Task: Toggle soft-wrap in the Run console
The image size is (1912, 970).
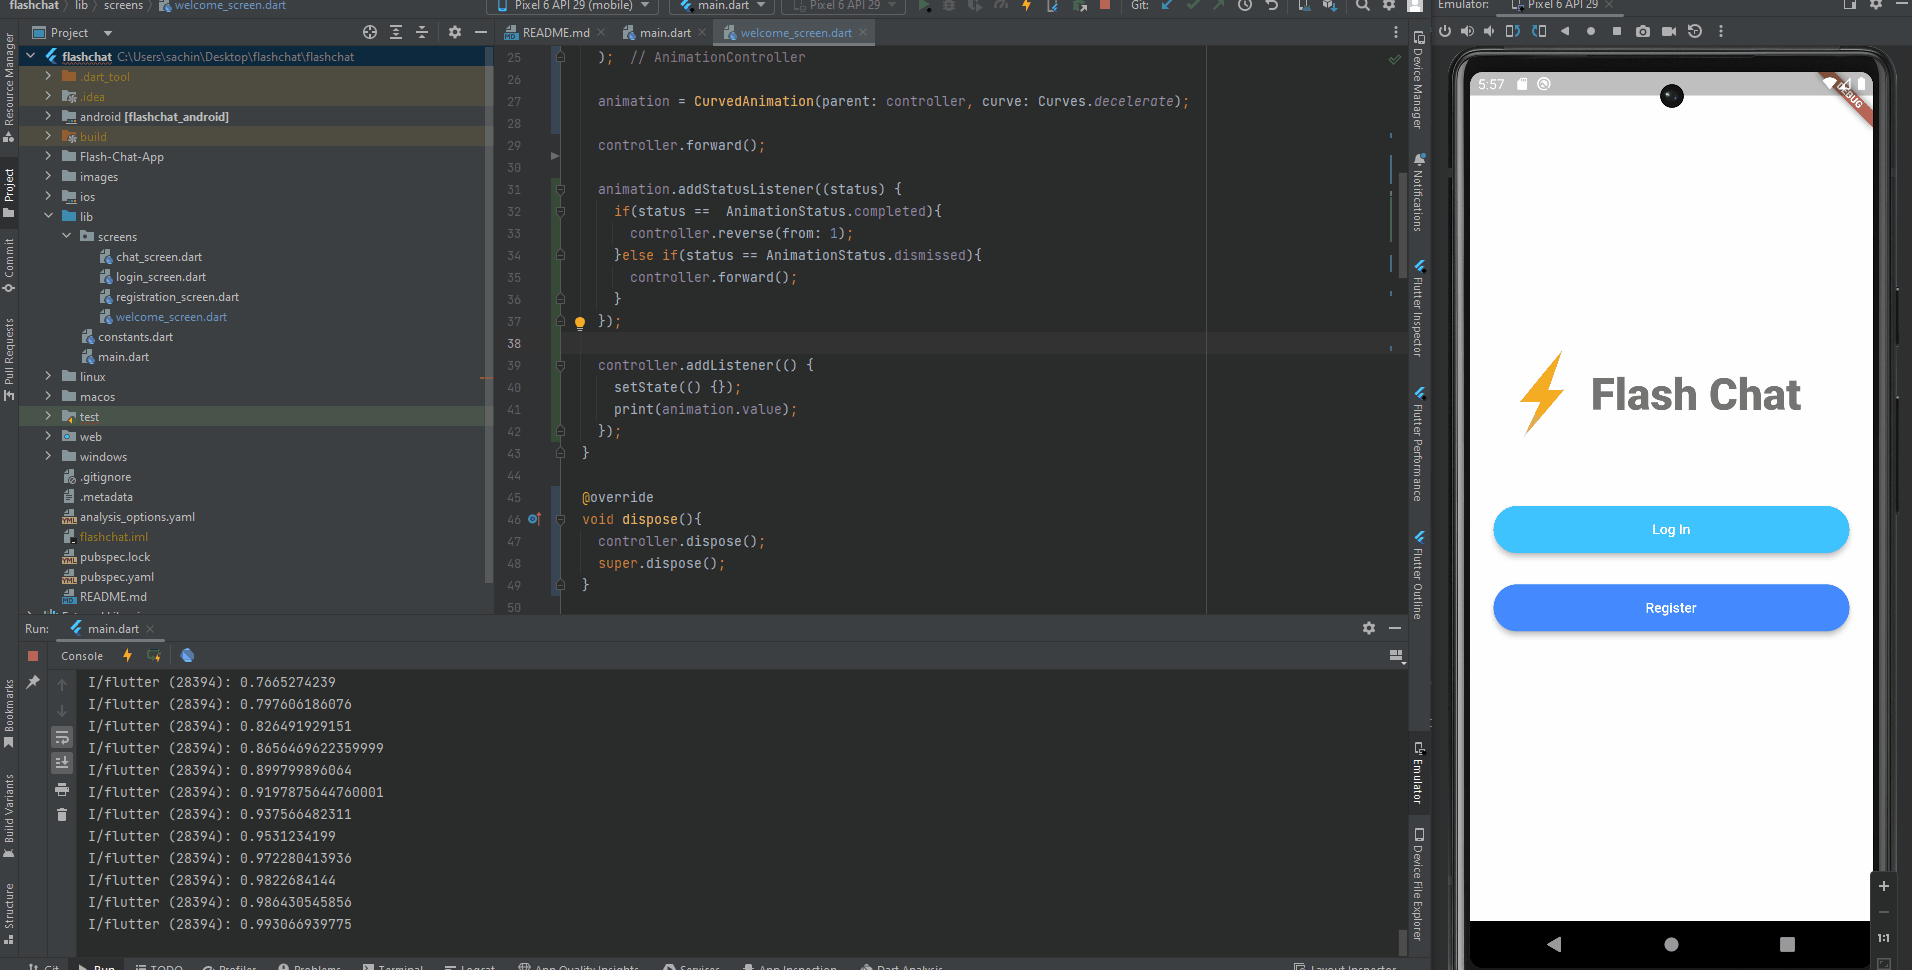Action: 62,737
